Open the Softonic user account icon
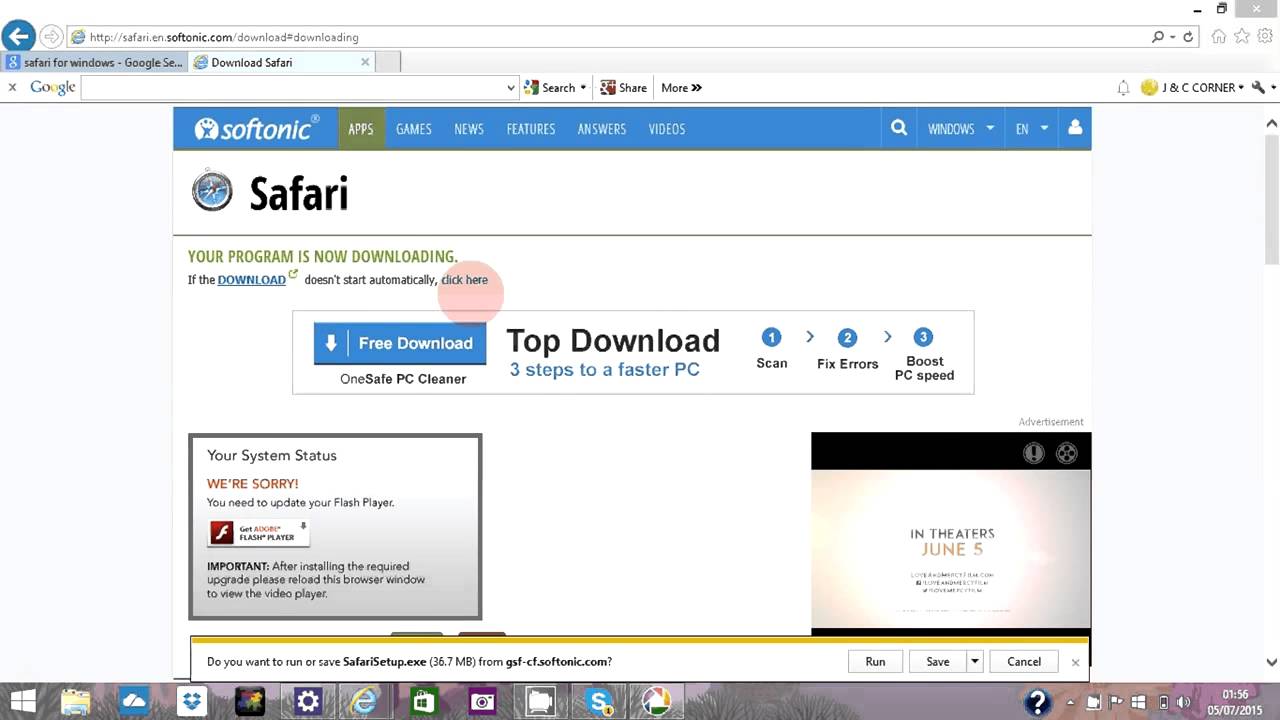Screen dimensions: 1280x720 click(1075, 128)
